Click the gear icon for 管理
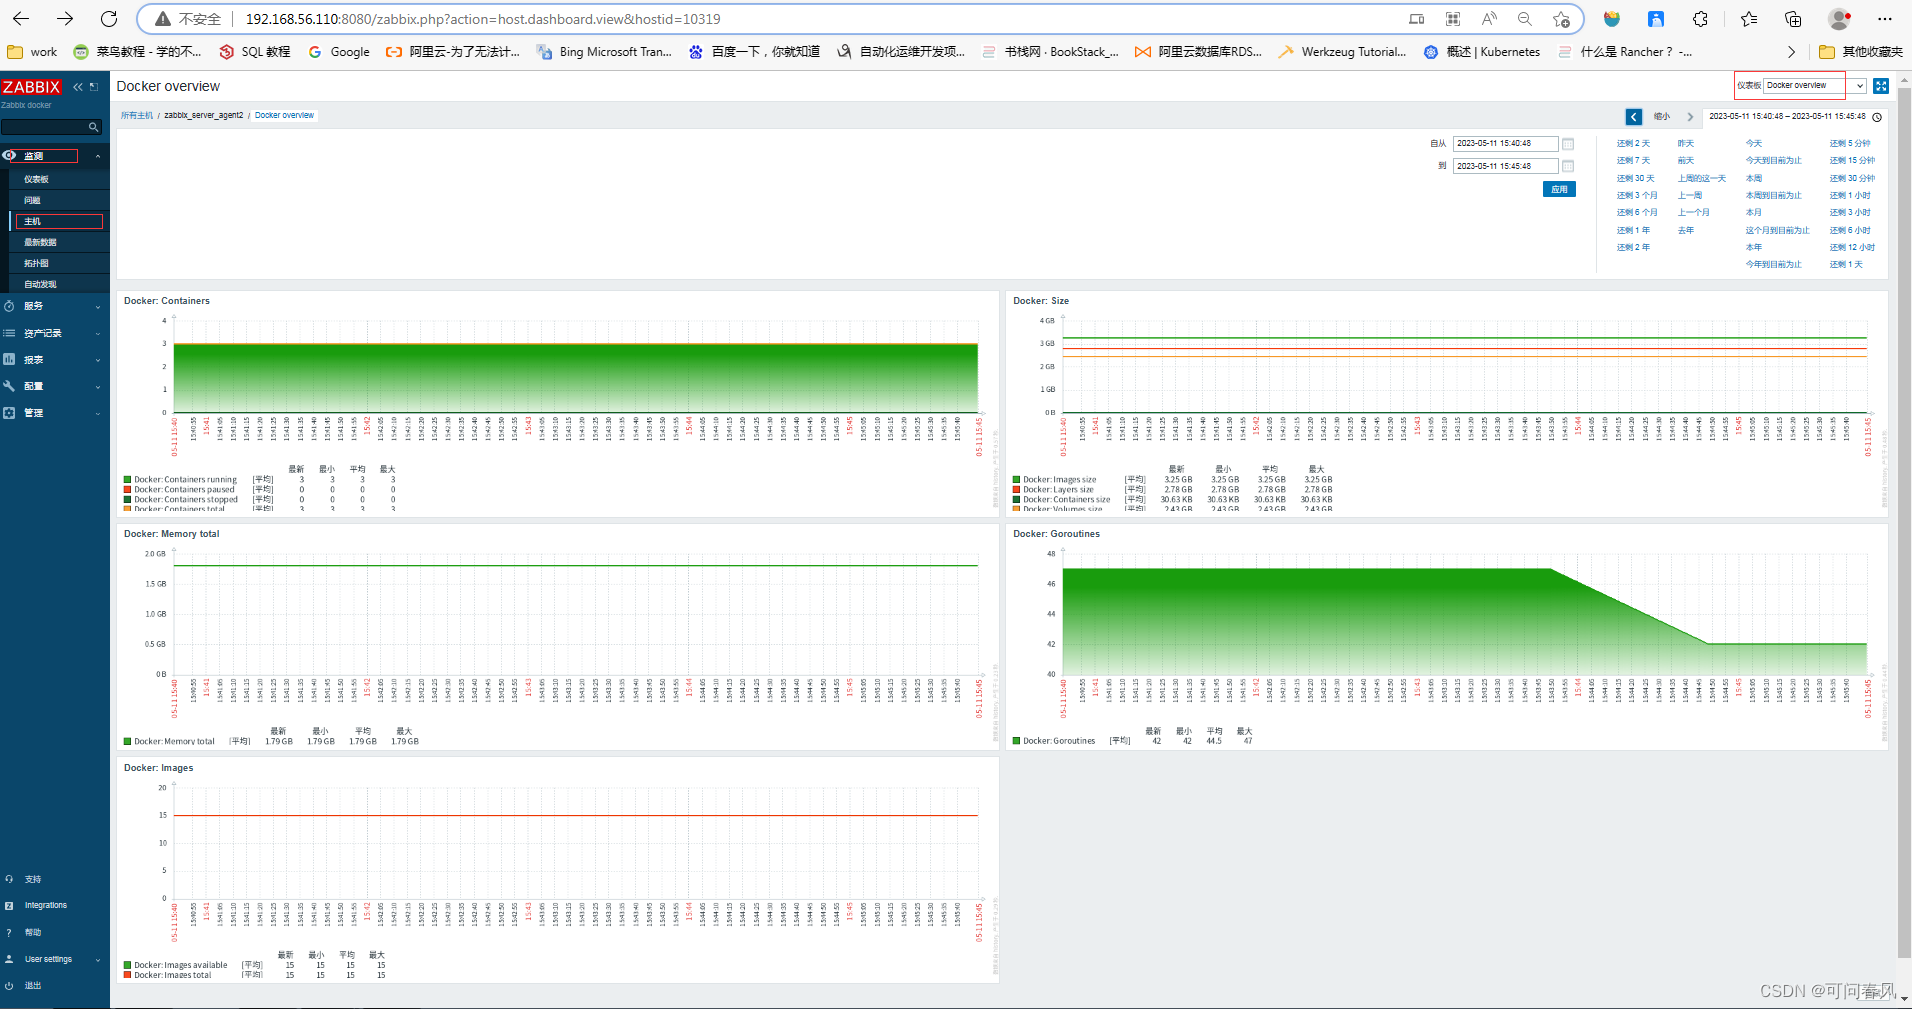This screenshot has width=1912, height=1009. pos(9,413)
